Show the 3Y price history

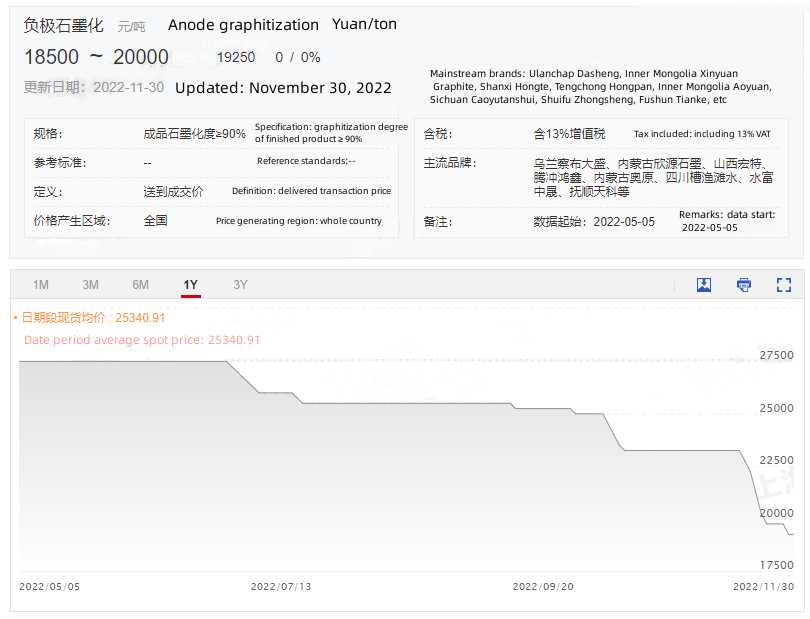(x=241, y=285)
